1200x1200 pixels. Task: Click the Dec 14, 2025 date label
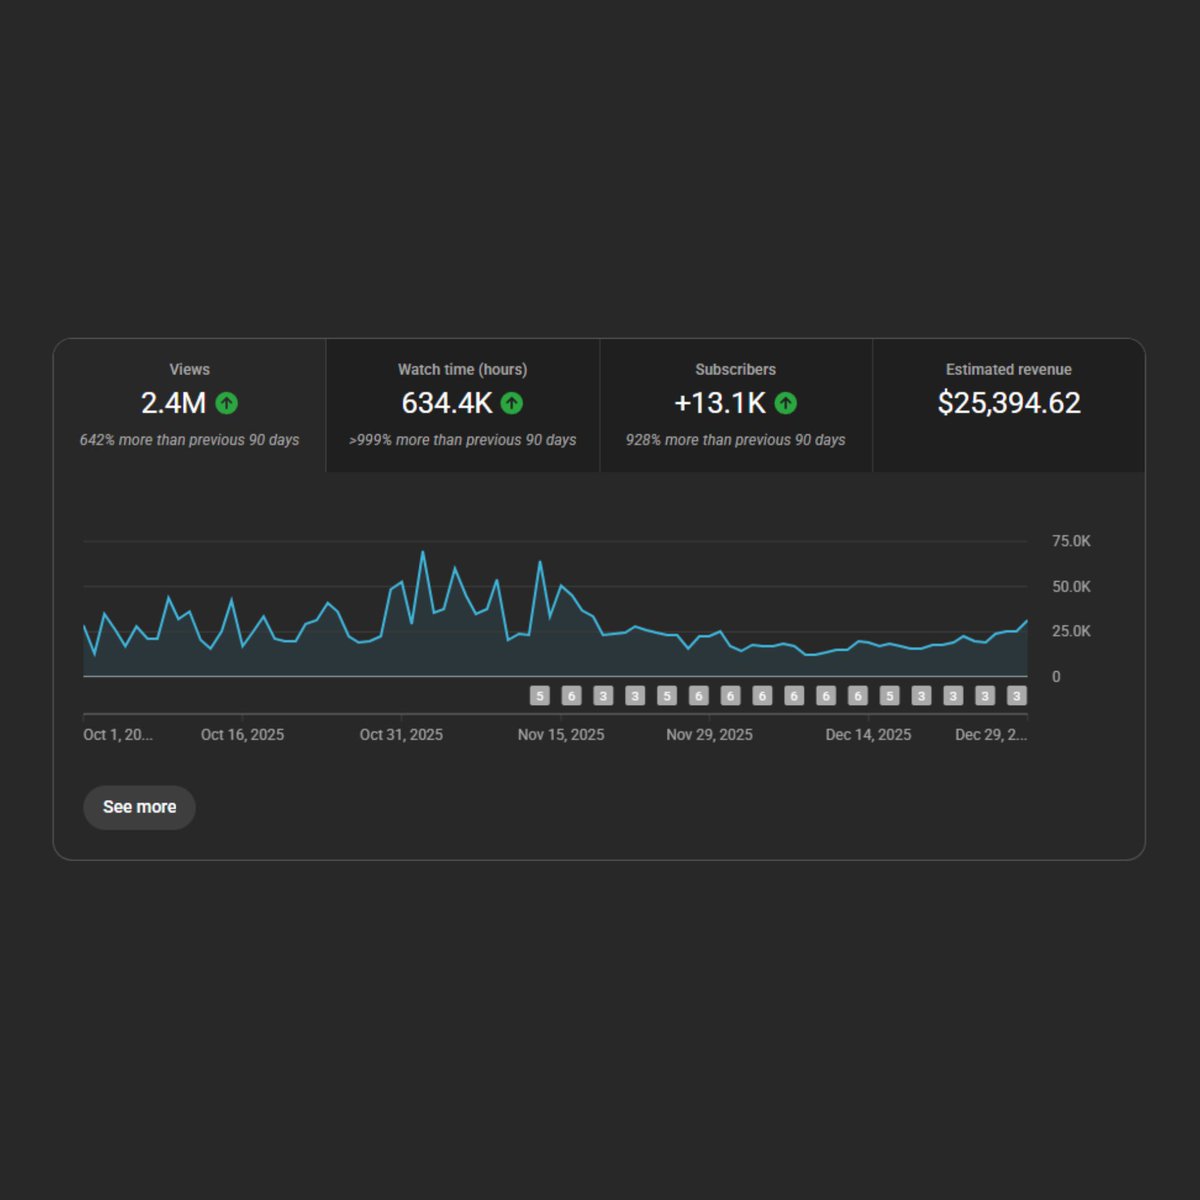coord(868,735)
